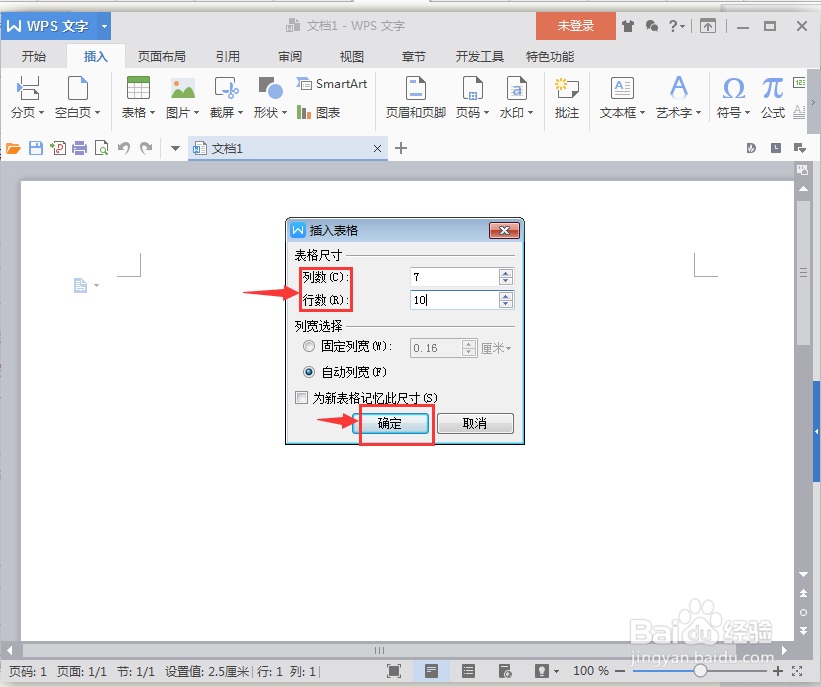The width and height of the screenshot is (821, 687).
Task: Expand the help (?) dropdown arrow
Action: point(682,26)
